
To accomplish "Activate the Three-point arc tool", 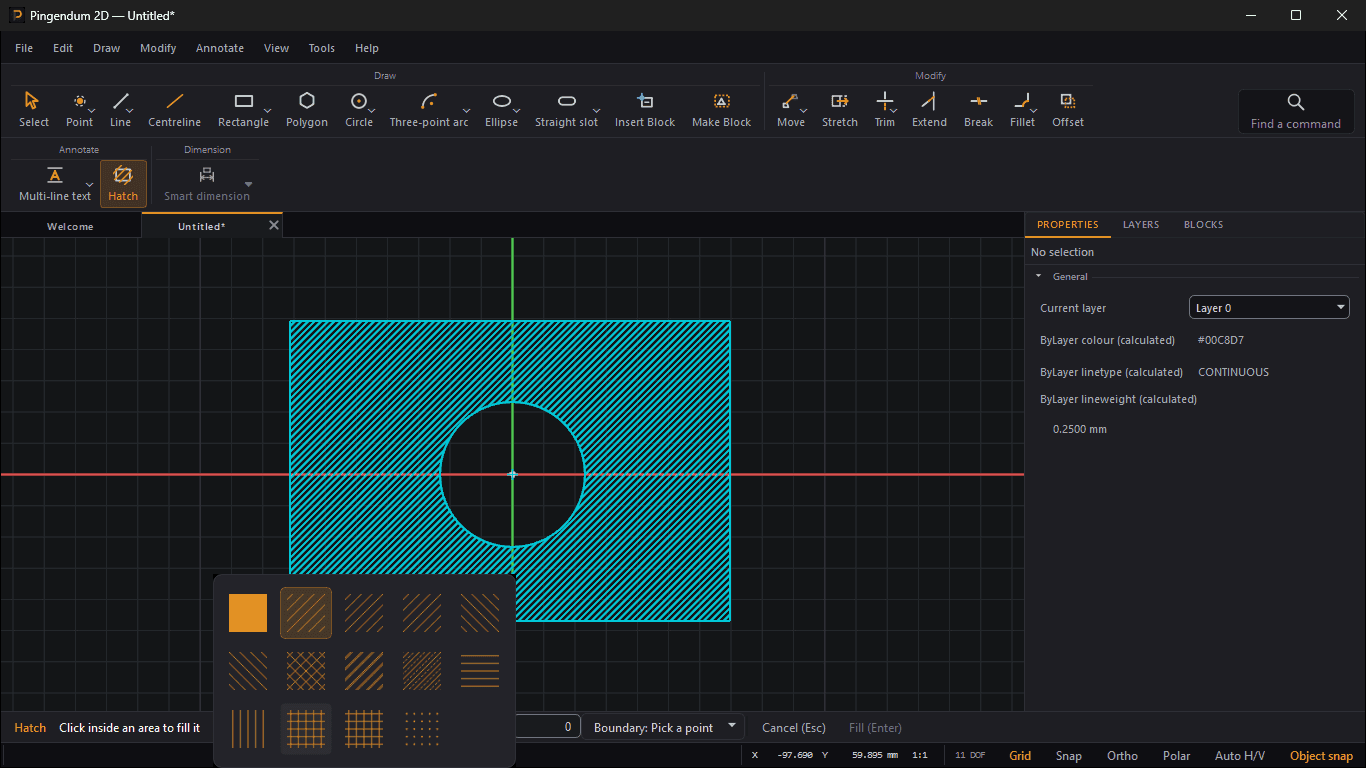I will point(429,109).
